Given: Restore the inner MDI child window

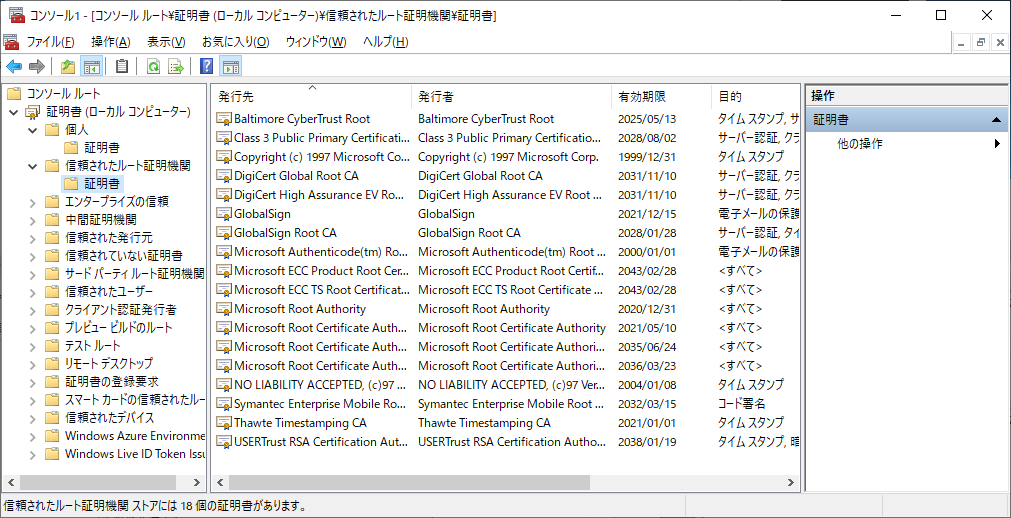Looking at the screenshot, I should pos(981,43).
